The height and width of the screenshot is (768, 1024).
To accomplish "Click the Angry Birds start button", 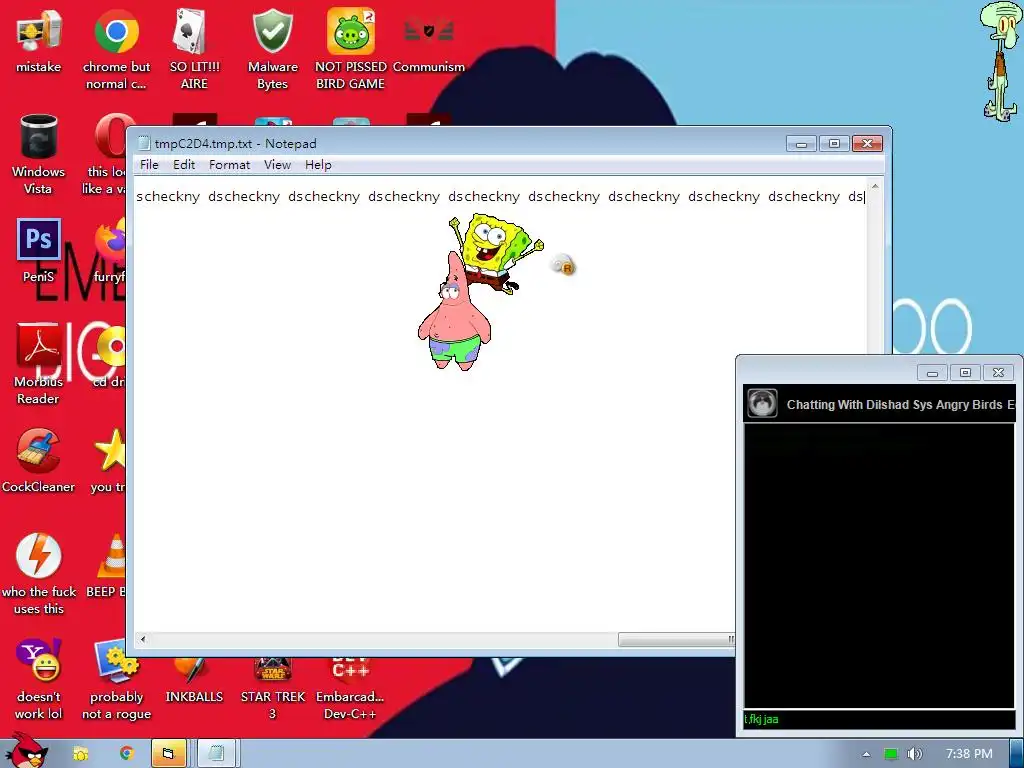I will tap(25, 751).
